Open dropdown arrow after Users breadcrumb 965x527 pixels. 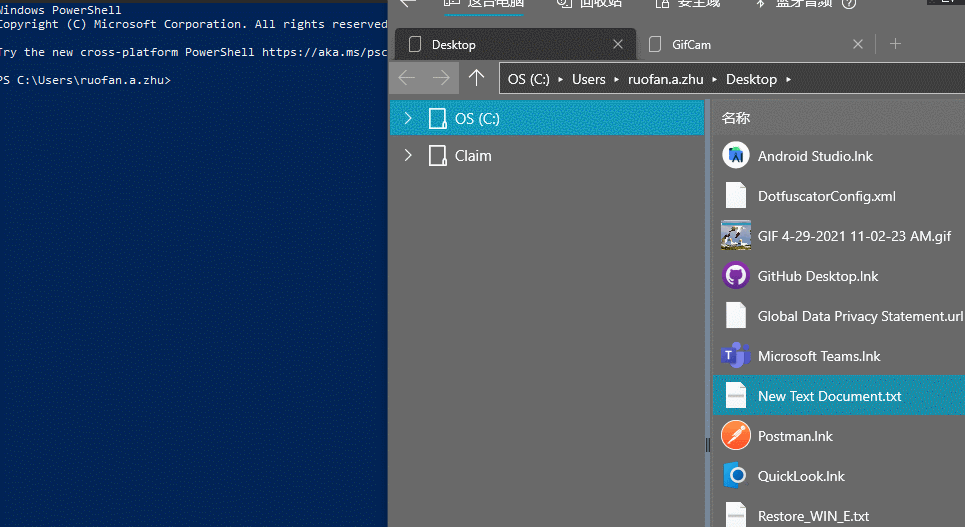coord(617,79)
